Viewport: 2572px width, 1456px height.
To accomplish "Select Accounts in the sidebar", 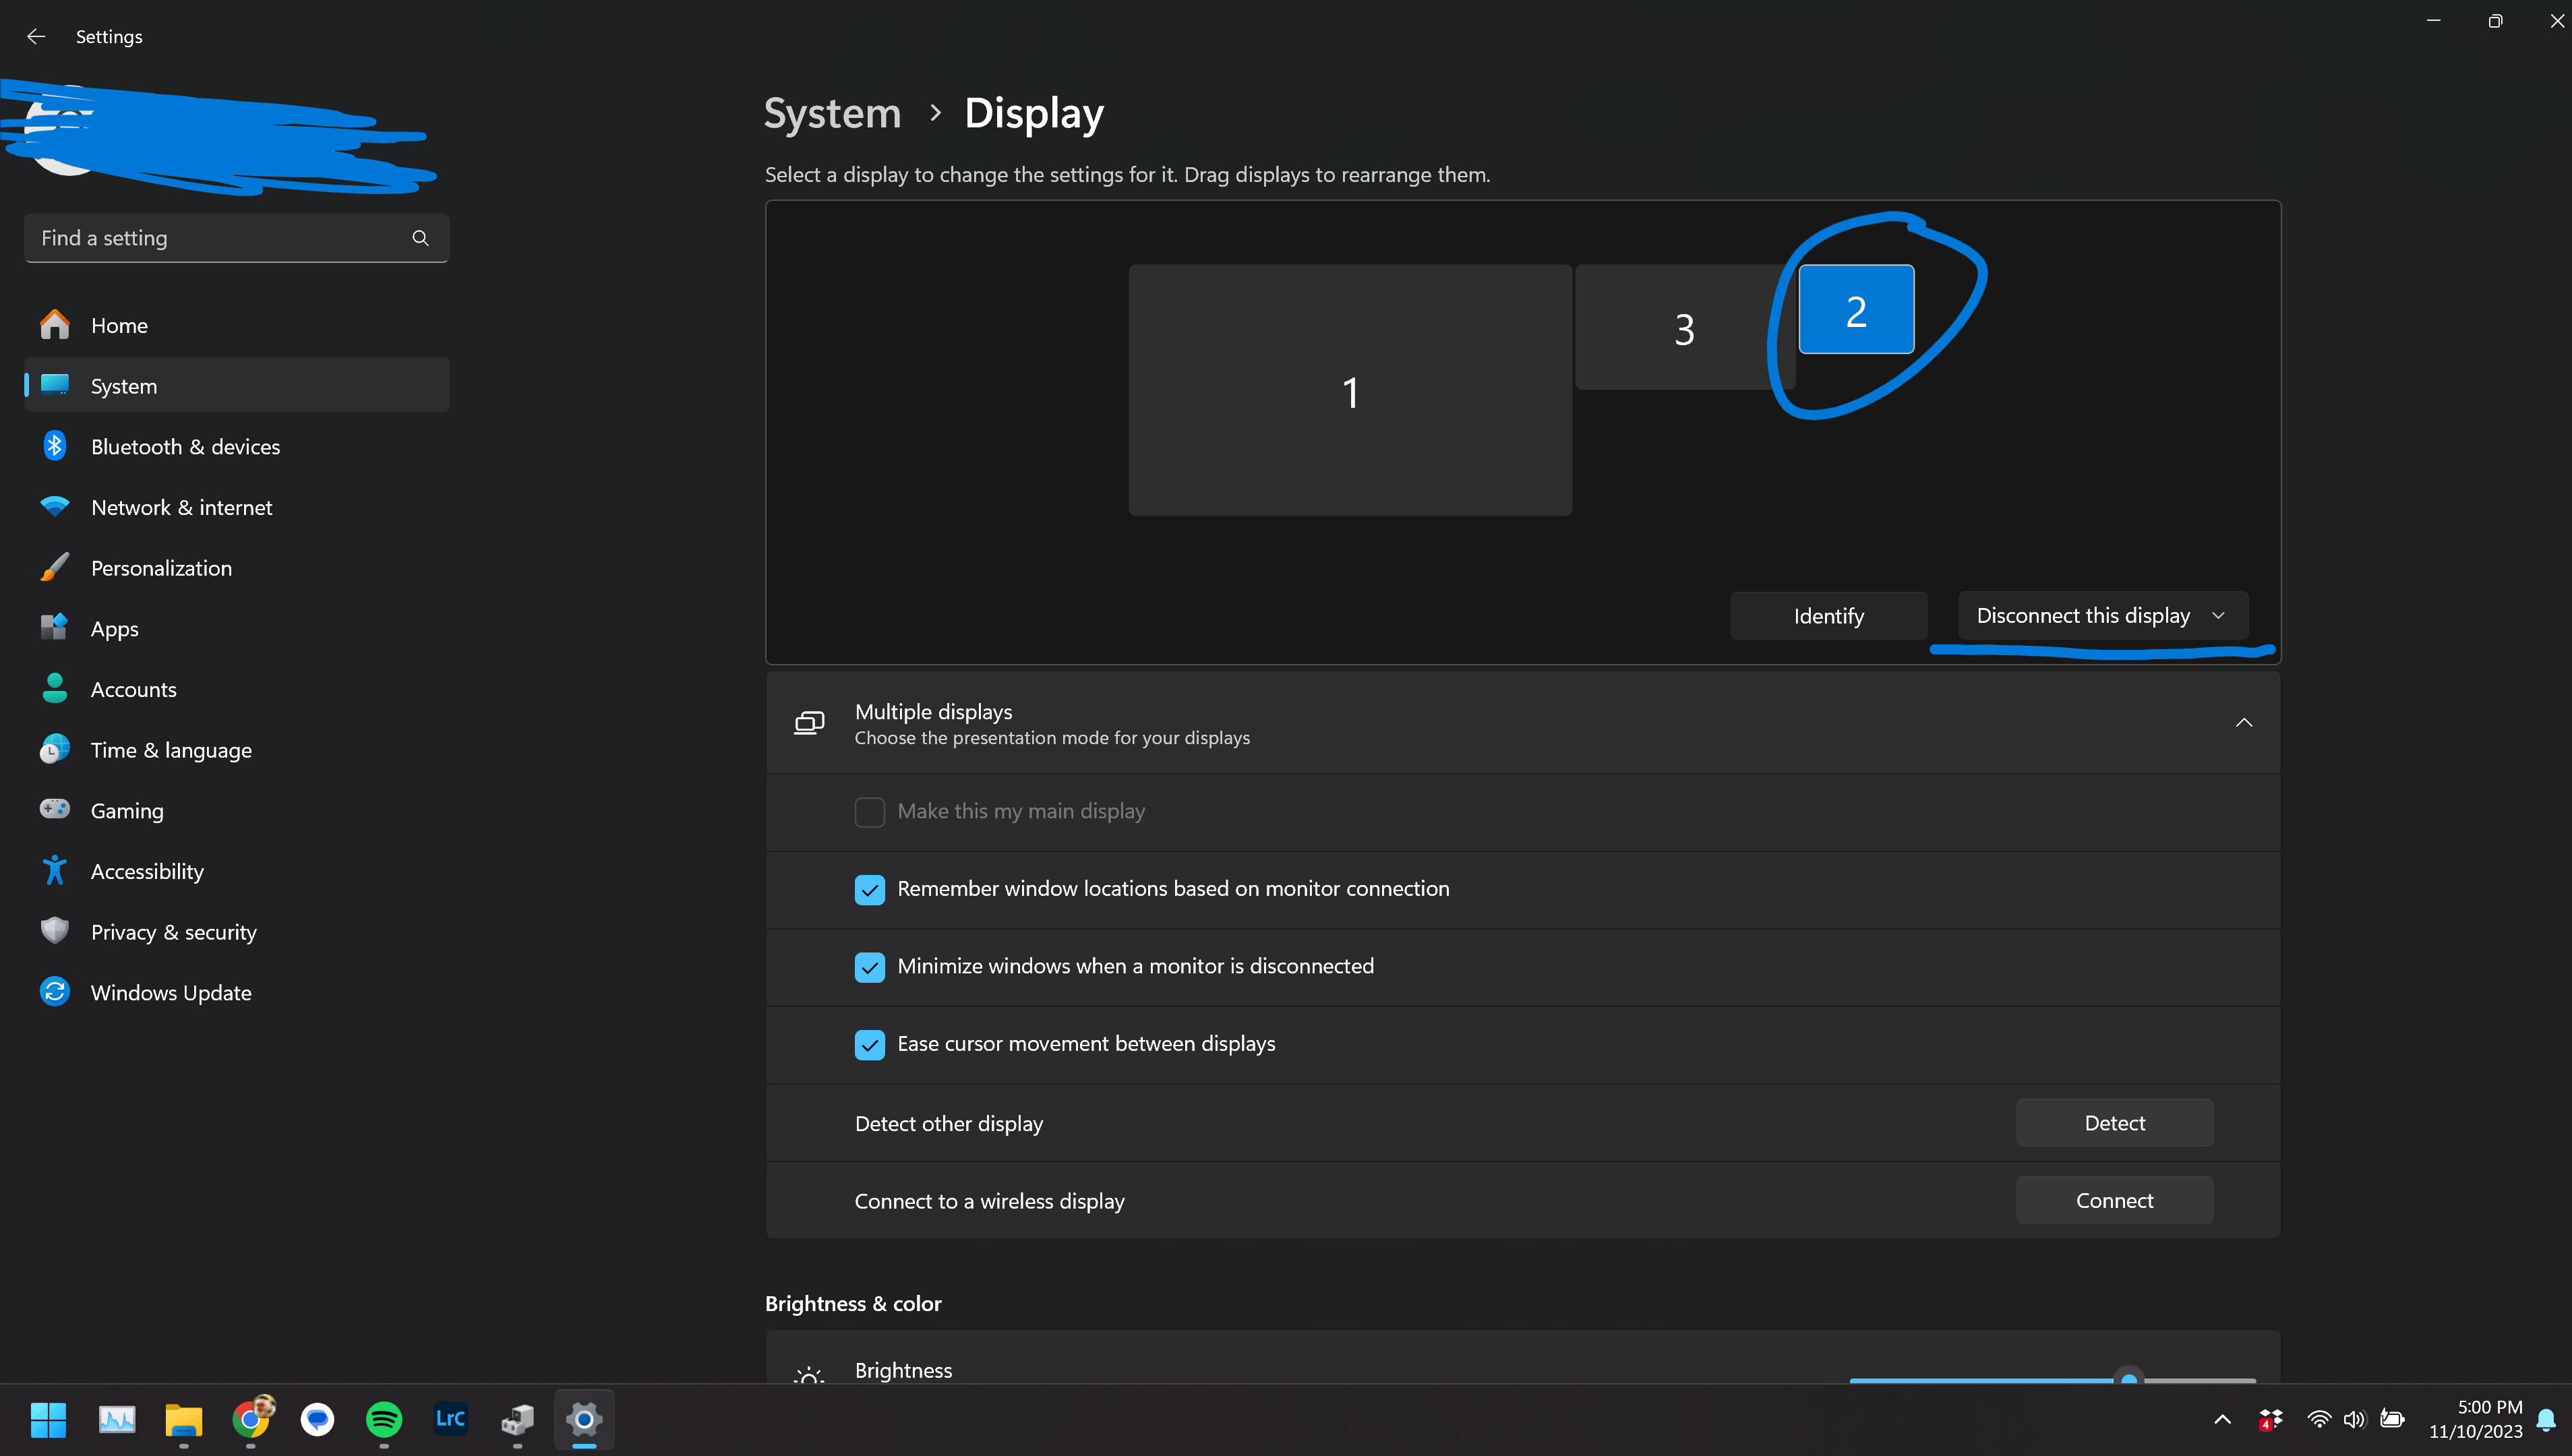I will pos(134,689).
